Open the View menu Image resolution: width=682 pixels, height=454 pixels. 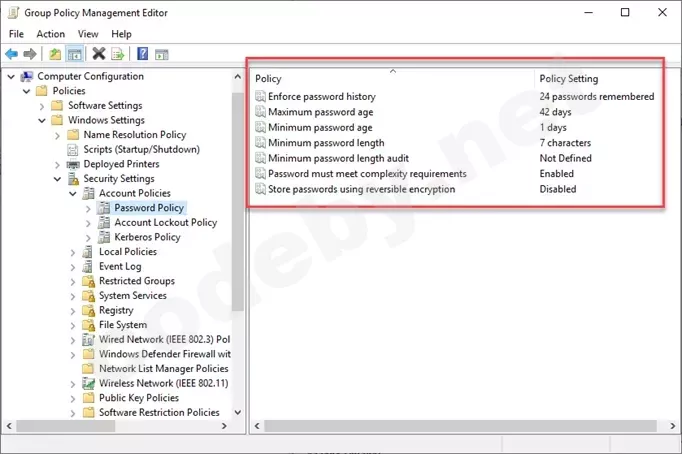click(x=88, y=34)
